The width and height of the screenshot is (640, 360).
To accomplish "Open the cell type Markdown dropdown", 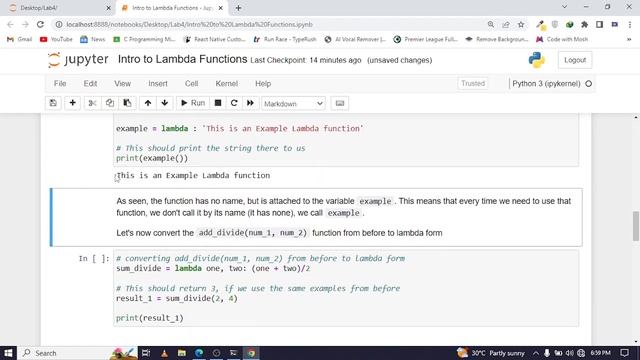I will click(x=293, y=104).
